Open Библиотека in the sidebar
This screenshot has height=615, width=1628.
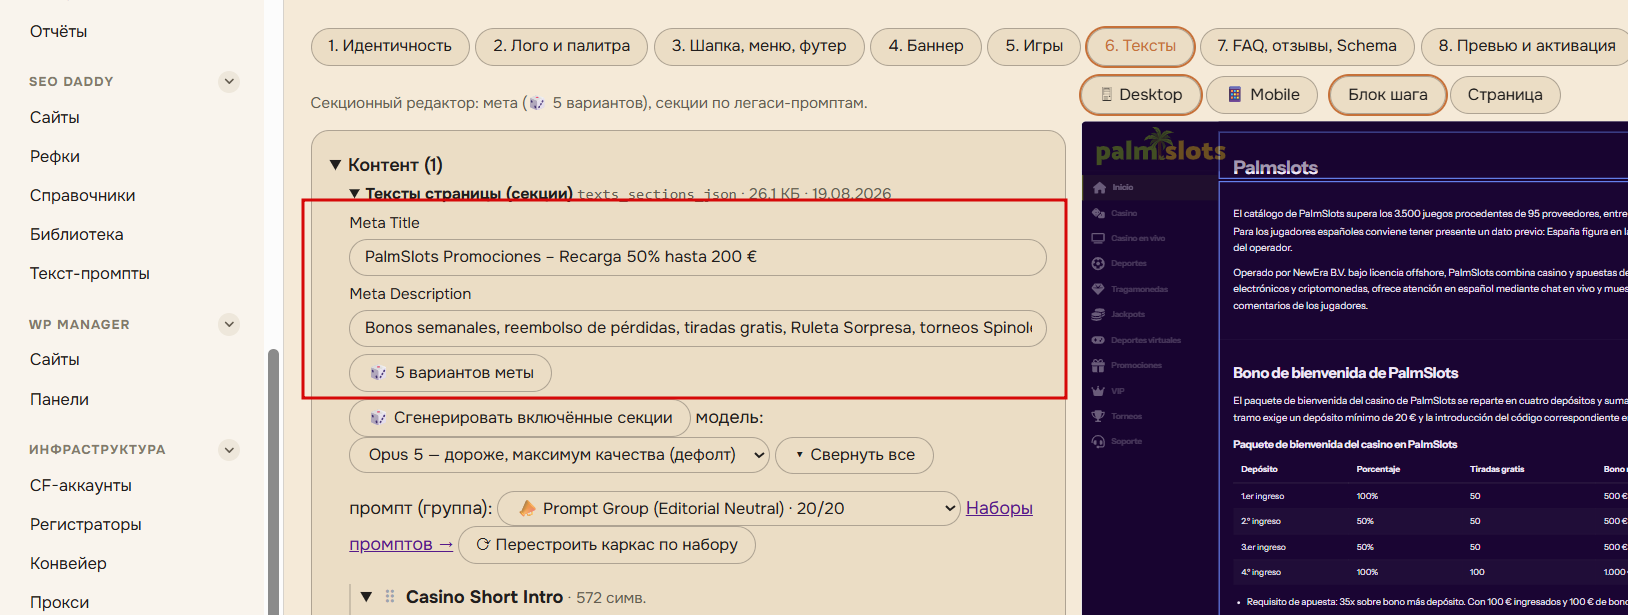click(77, 234)
